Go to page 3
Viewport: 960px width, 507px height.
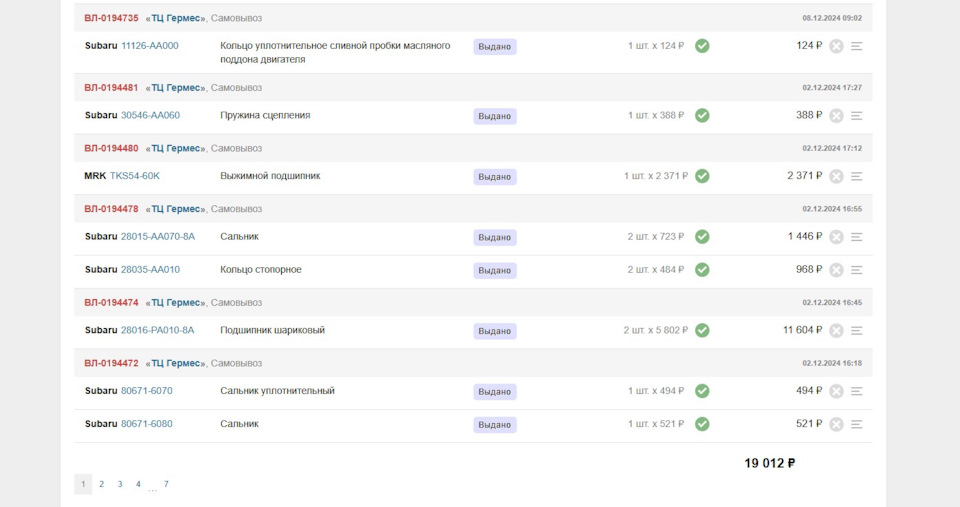pyautogui.click(x=120, y=484)
